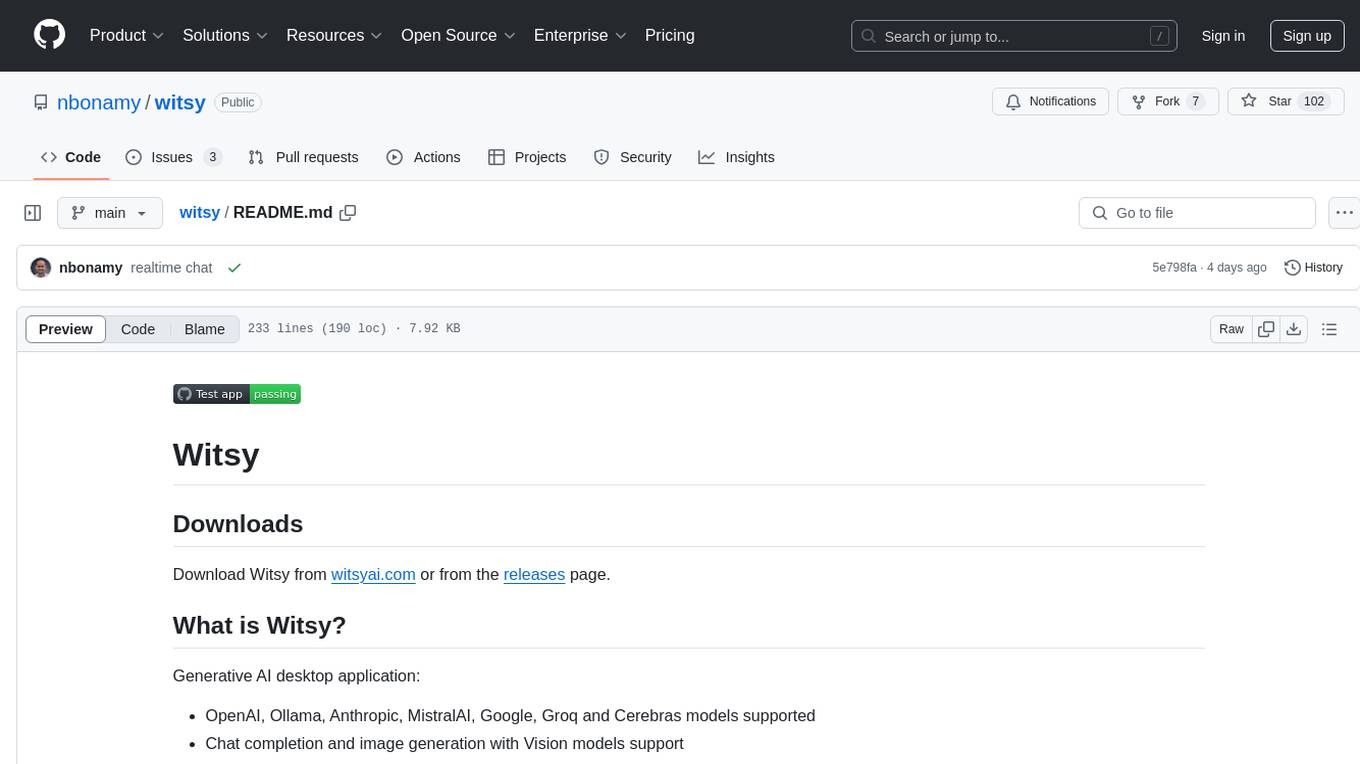The image size is (1360, 764).
Task: Go to witsy root in breadcrumb
Action: [x=199, y=212]
